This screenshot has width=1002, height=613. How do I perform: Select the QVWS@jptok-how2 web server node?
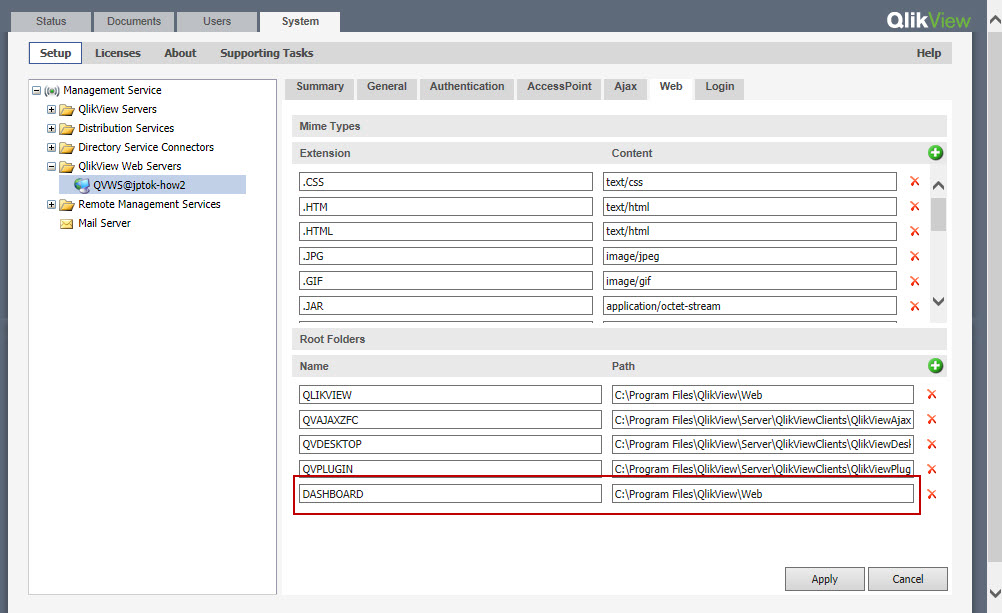coord(139,185)
